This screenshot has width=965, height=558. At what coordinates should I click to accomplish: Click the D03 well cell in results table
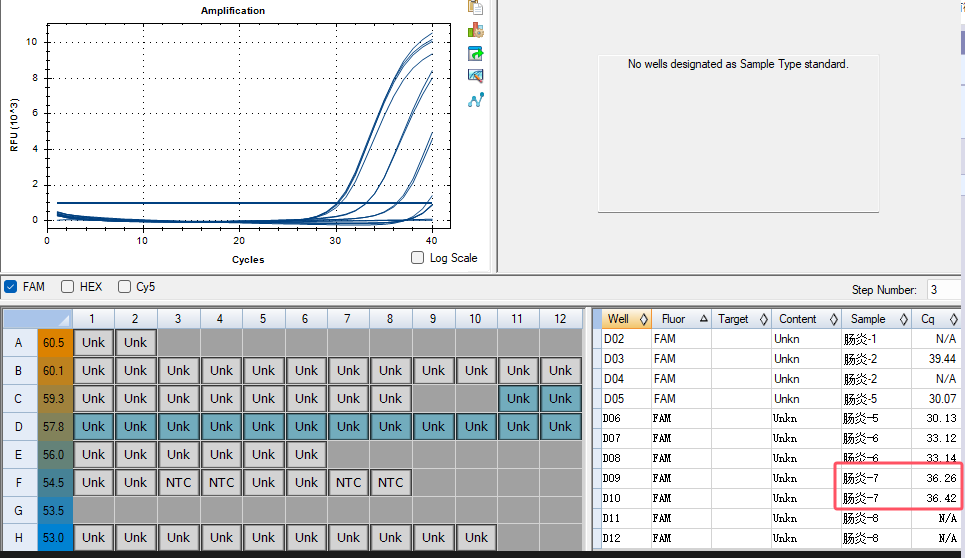[627, 359]
